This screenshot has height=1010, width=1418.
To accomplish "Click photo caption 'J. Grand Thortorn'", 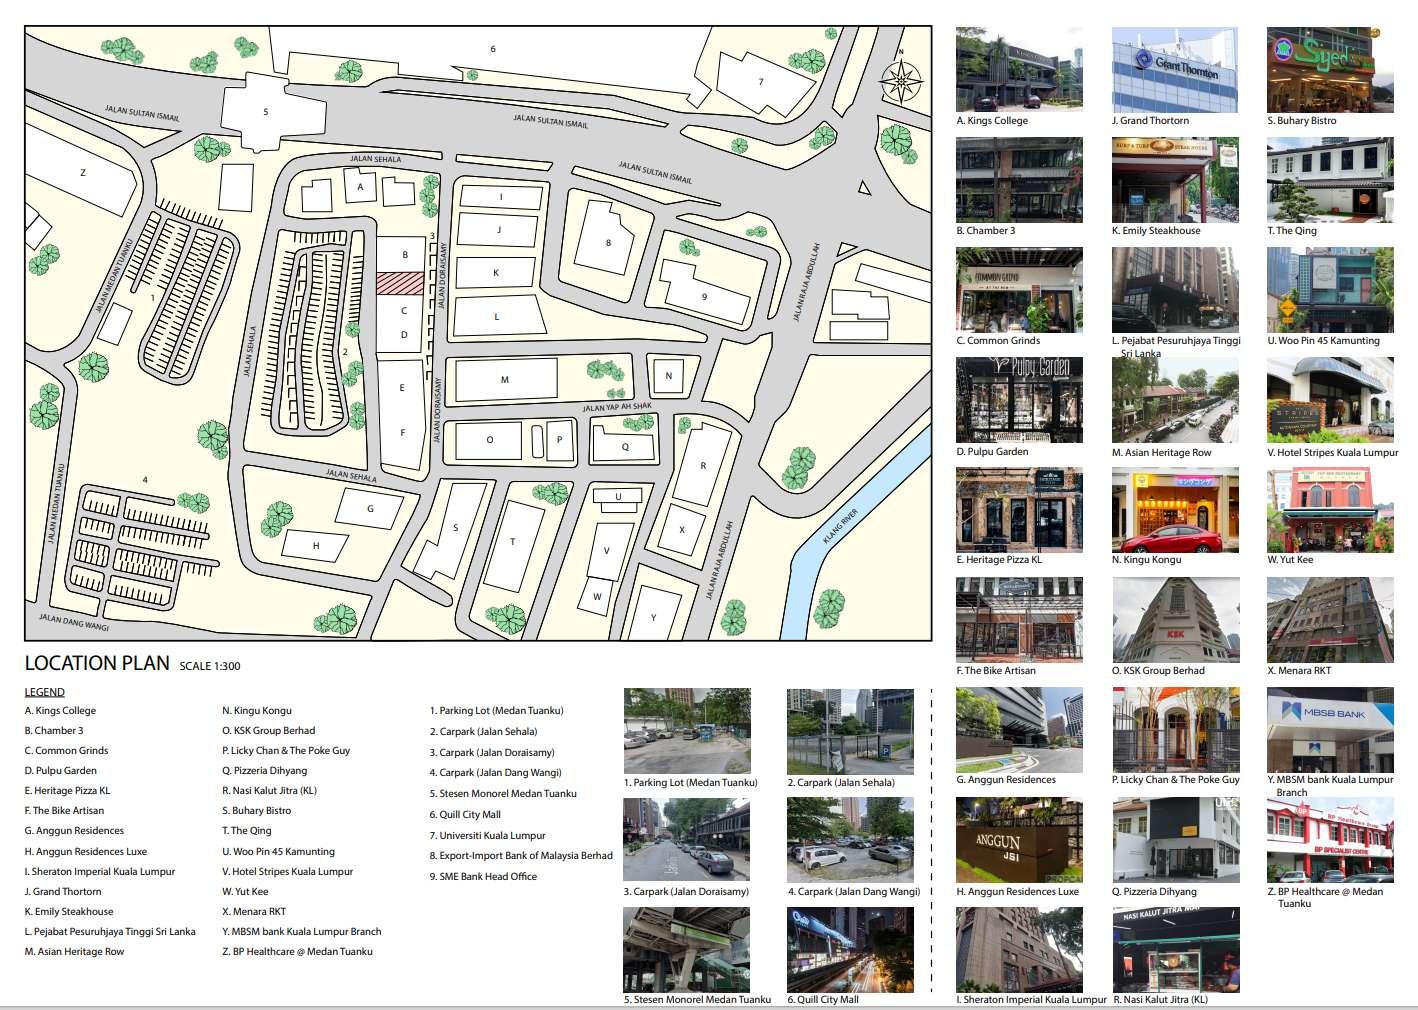I will pyautogui.click(x=1151, y=121).
